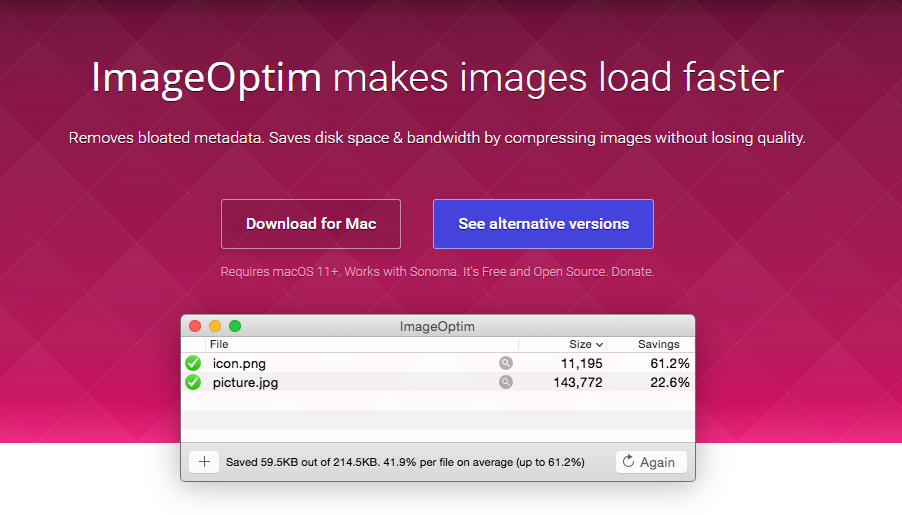Image resolution: width=902 pixels, height=515 pixels.
Task: Click the 11,195 size value
Action: click(x=582, y=364)
